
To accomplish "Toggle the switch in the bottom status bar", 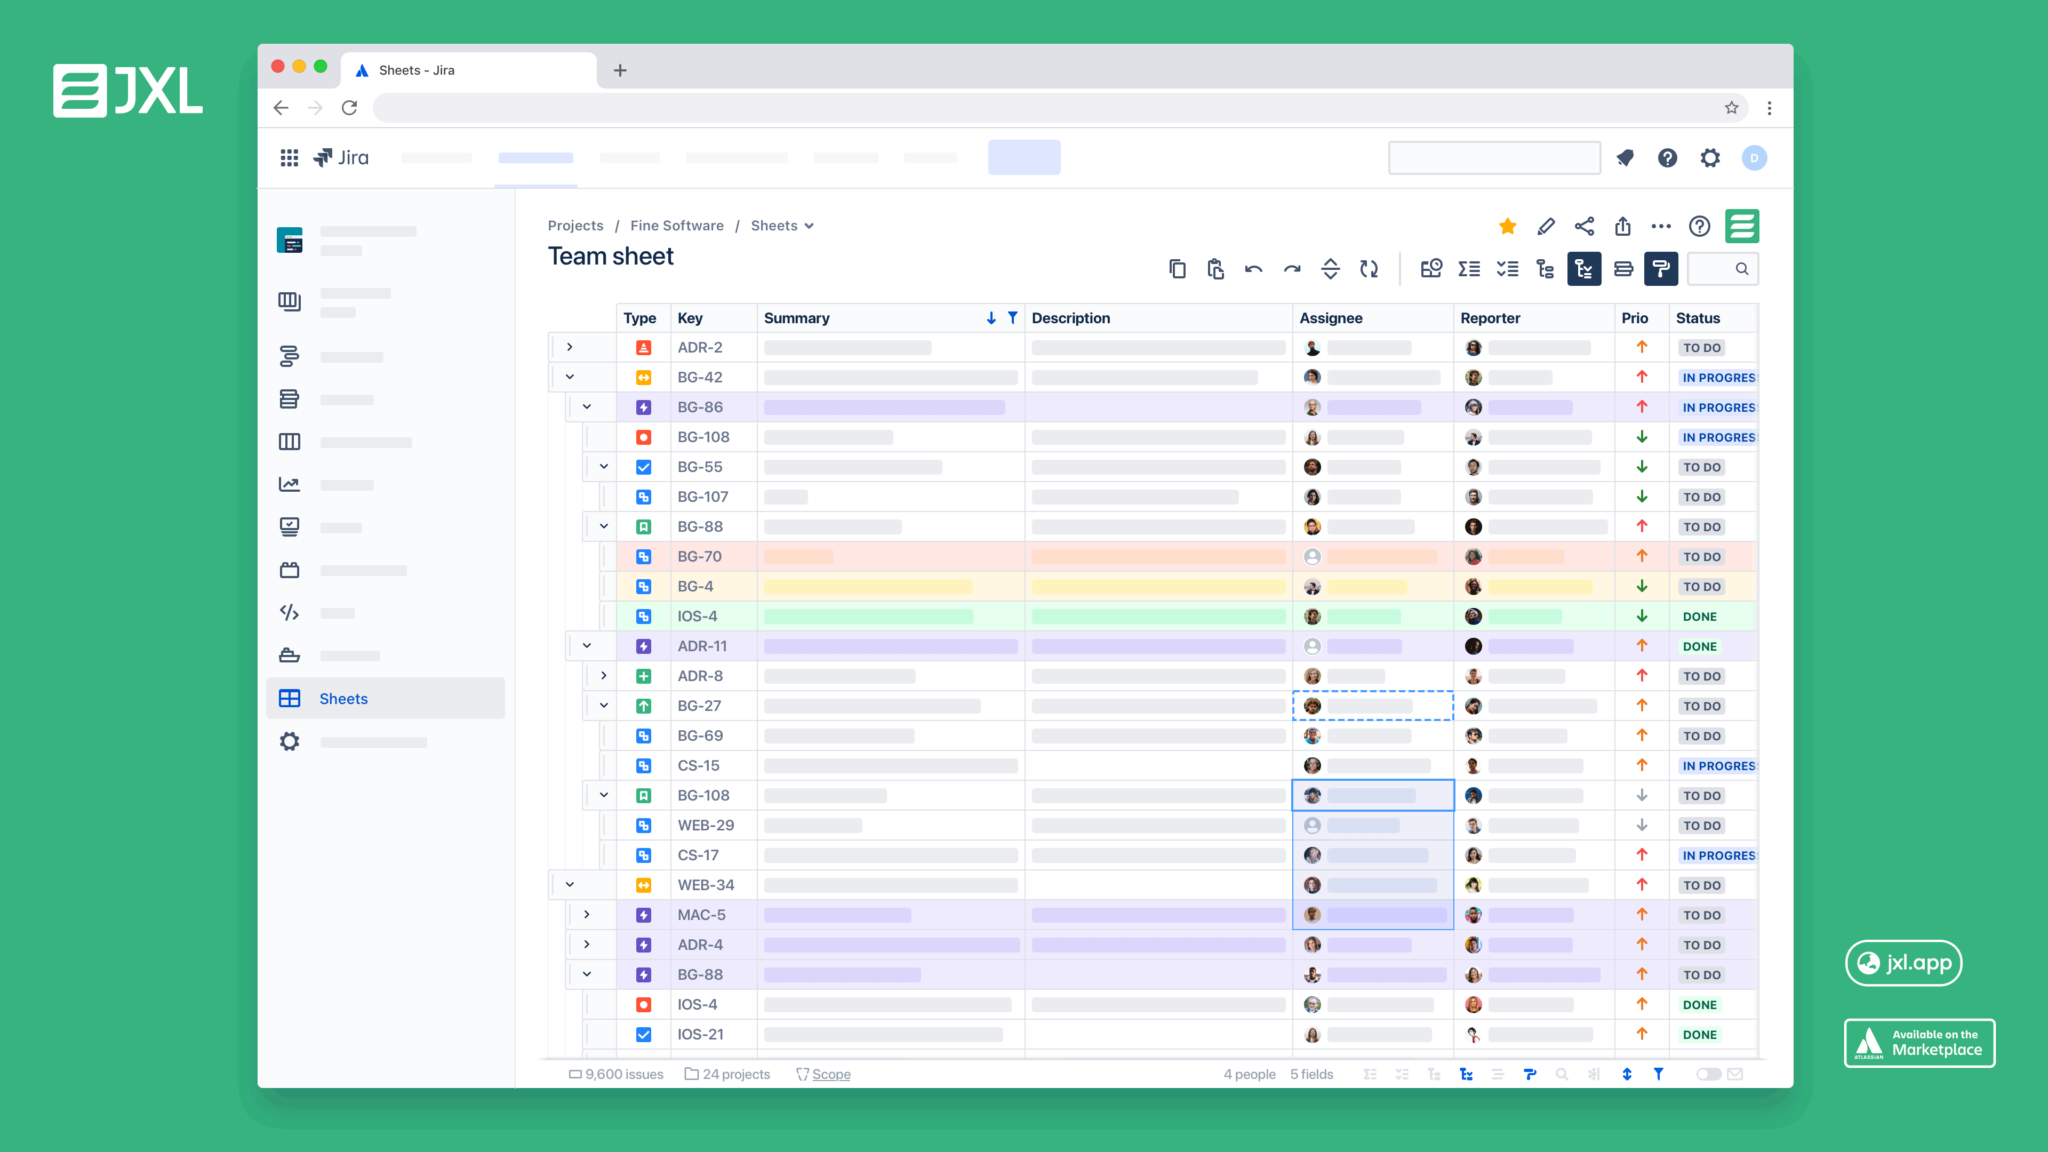I will tap(1708, 1074).
